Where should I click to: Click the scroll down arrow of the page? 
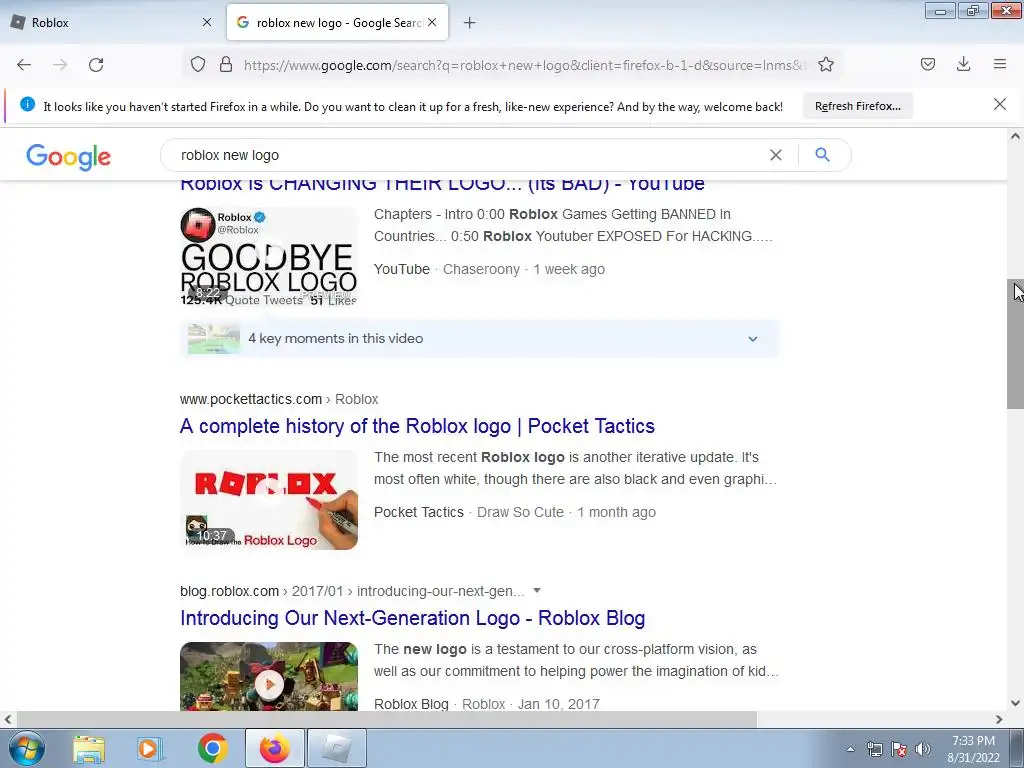coord(1015,703)
